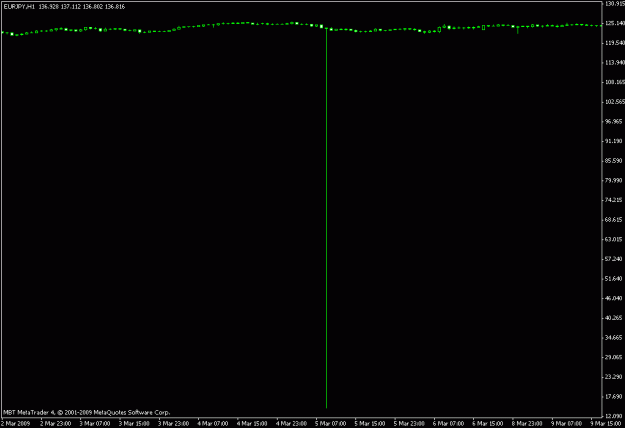Click the 9 Mar 15:00 time label
The image size is (625, 428).
tap(606, 423)
